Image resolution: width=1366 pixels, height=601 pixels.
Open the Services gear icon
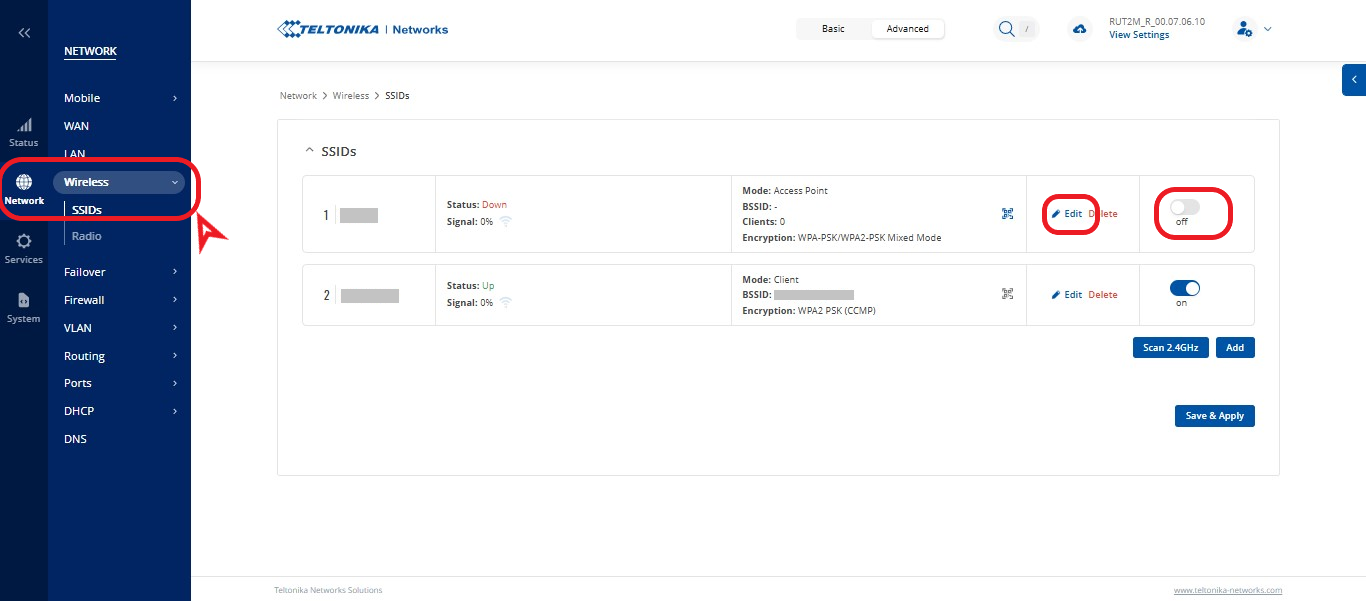point(24,242)
